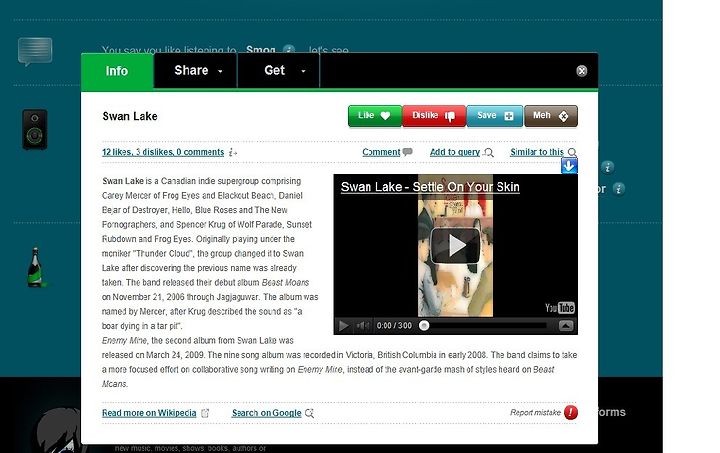Click magnifier icon next to Add to query
720x453 pixels.
click(489, 152)
